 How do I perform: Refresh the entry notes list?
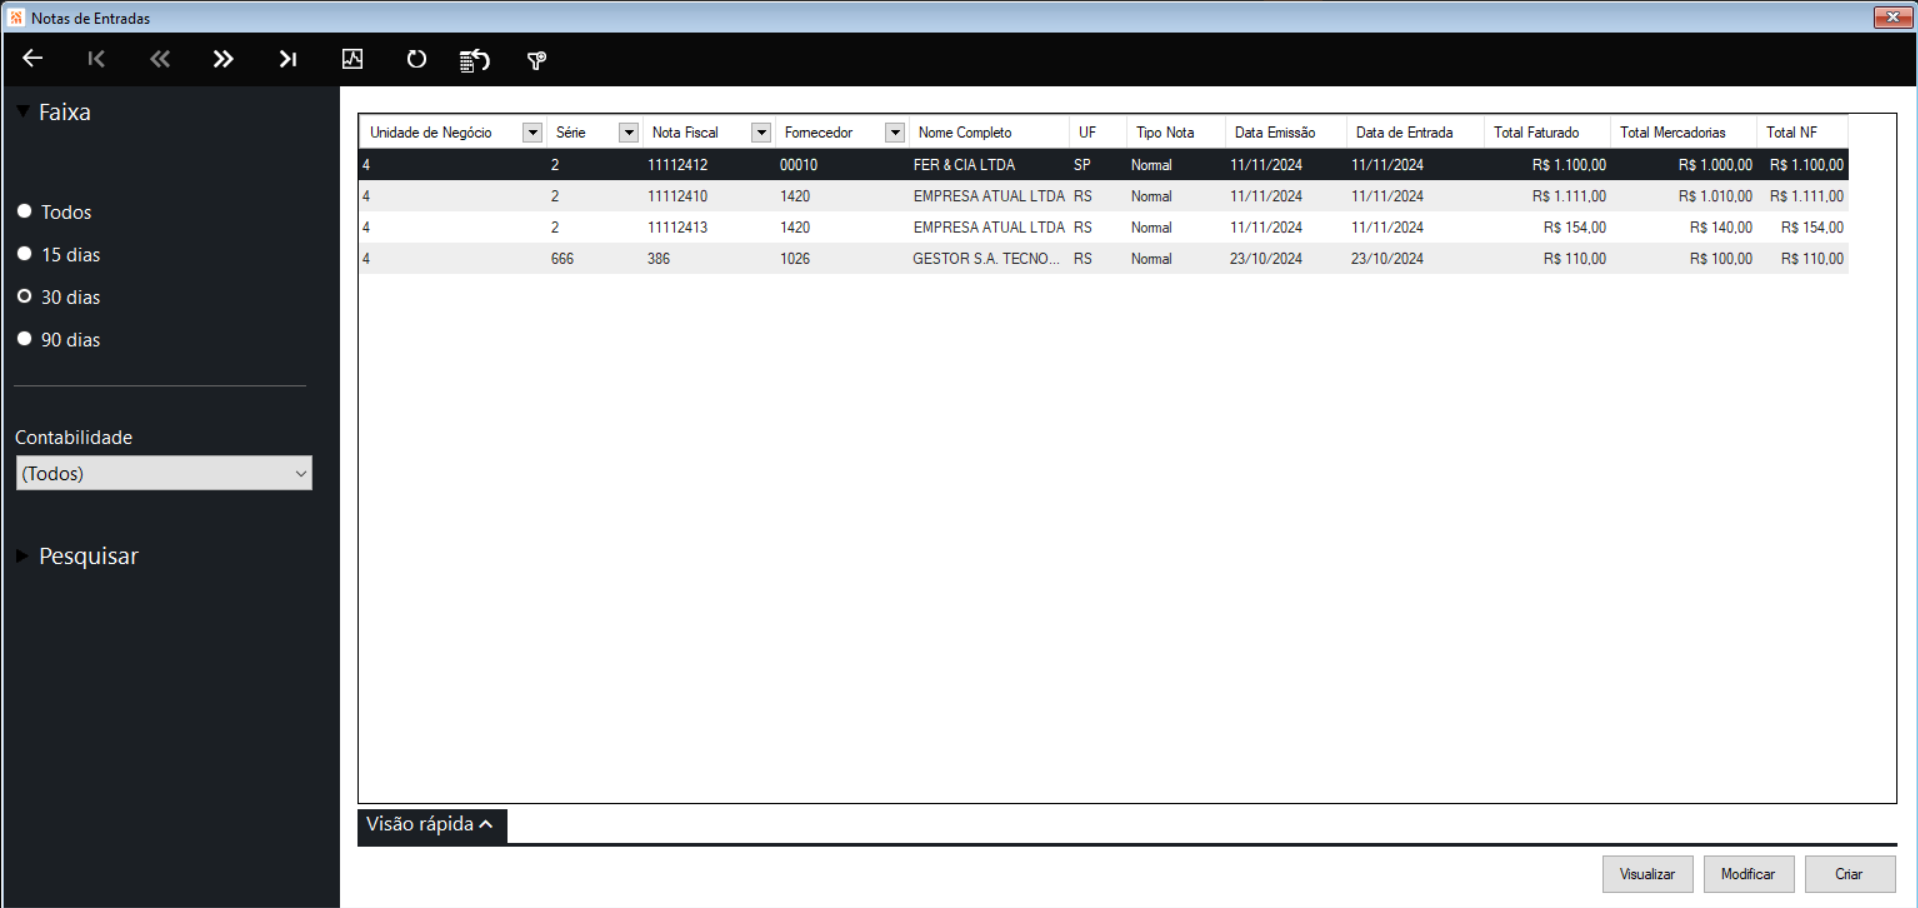416,59
